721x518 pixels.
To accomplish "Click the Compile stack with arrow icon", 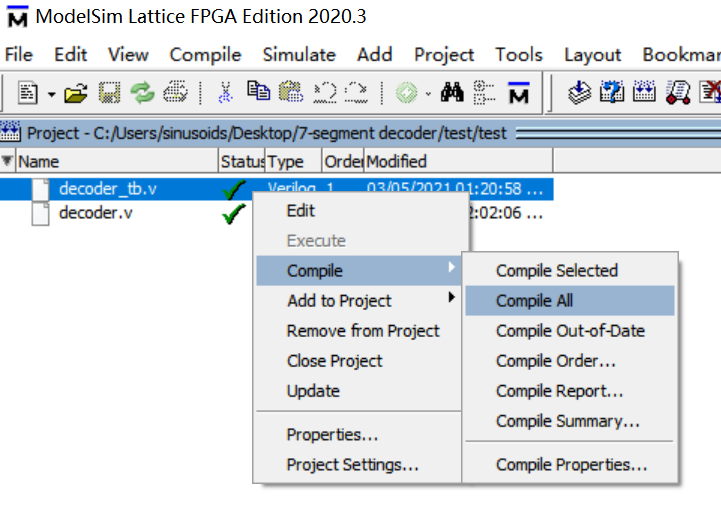I will (579, 92).
